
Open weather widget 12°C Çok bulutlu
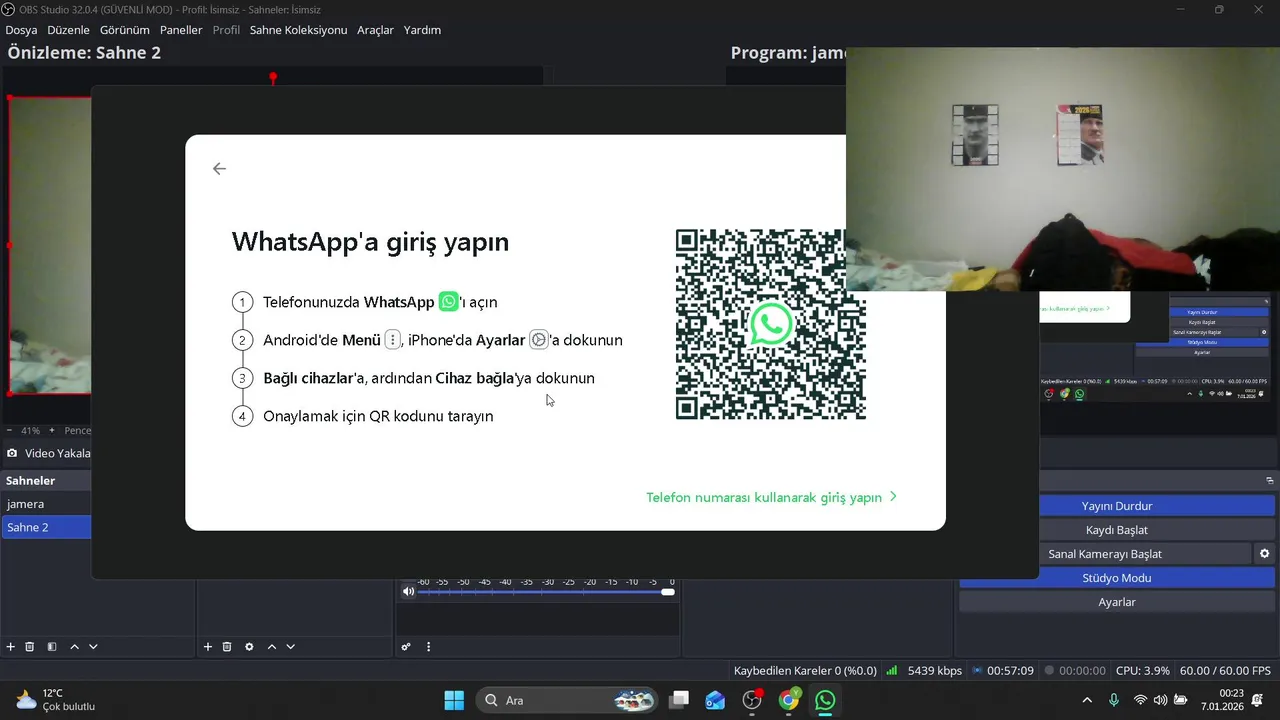coord(55,699)
